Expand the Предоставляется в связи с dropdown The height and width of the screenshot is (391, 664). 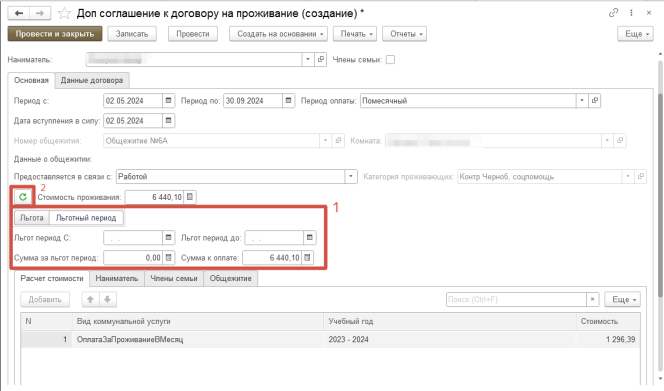(x=351, y=176)
